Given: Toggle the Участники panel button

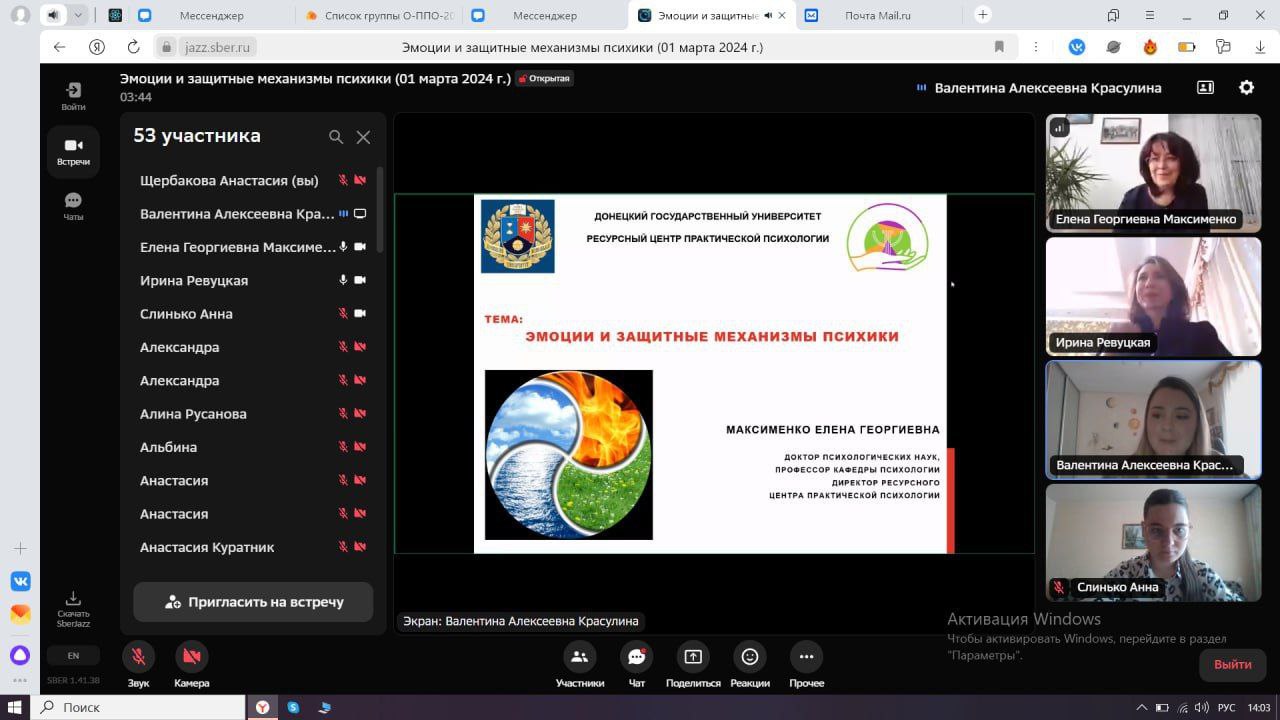Looking at the screenshot, I should pyautogui.click(x=579, y=657).
